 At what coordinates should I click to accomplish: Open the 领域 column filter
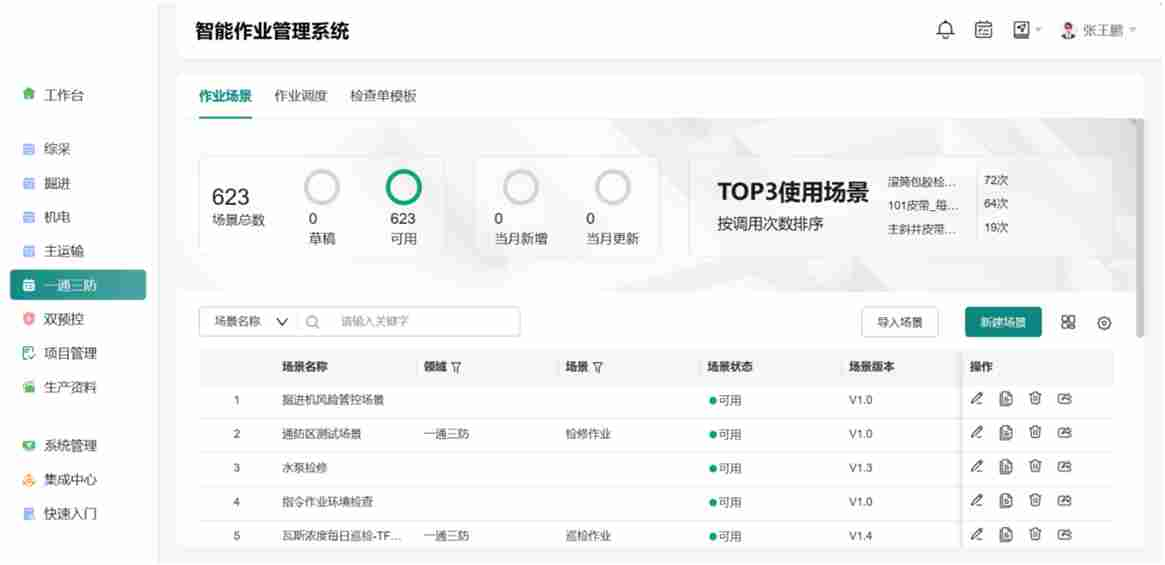456,367
